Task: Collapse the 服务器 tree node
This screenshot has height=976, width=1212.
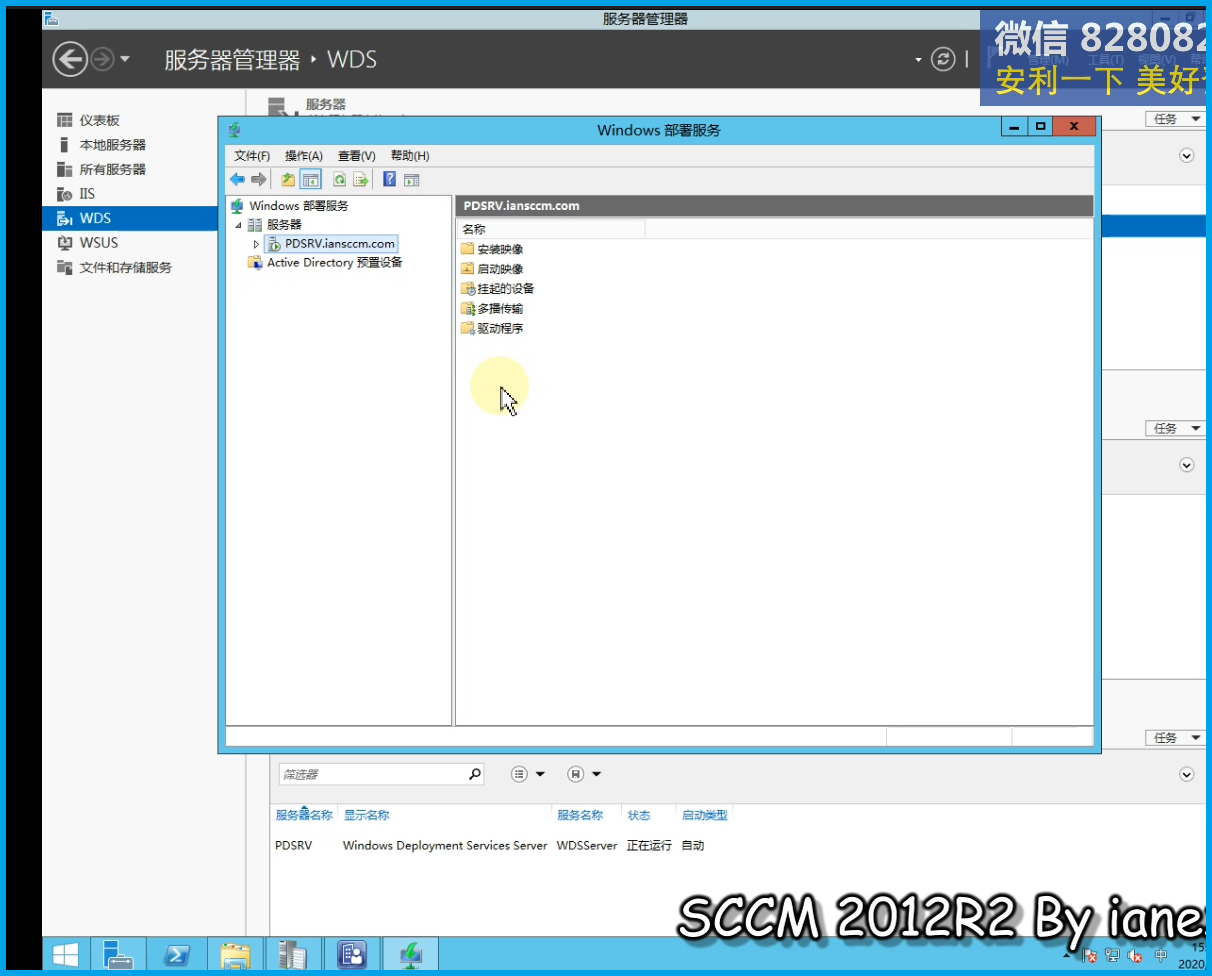Action: (238, 225)
